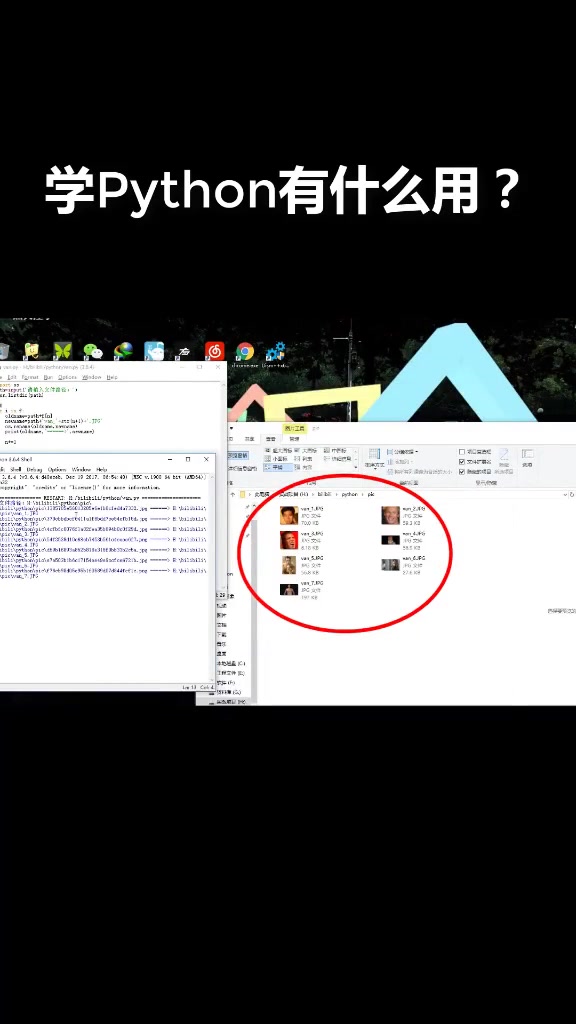Open the Run menu in IDLE editor
576x1024 pixels.
coord(48,377)
